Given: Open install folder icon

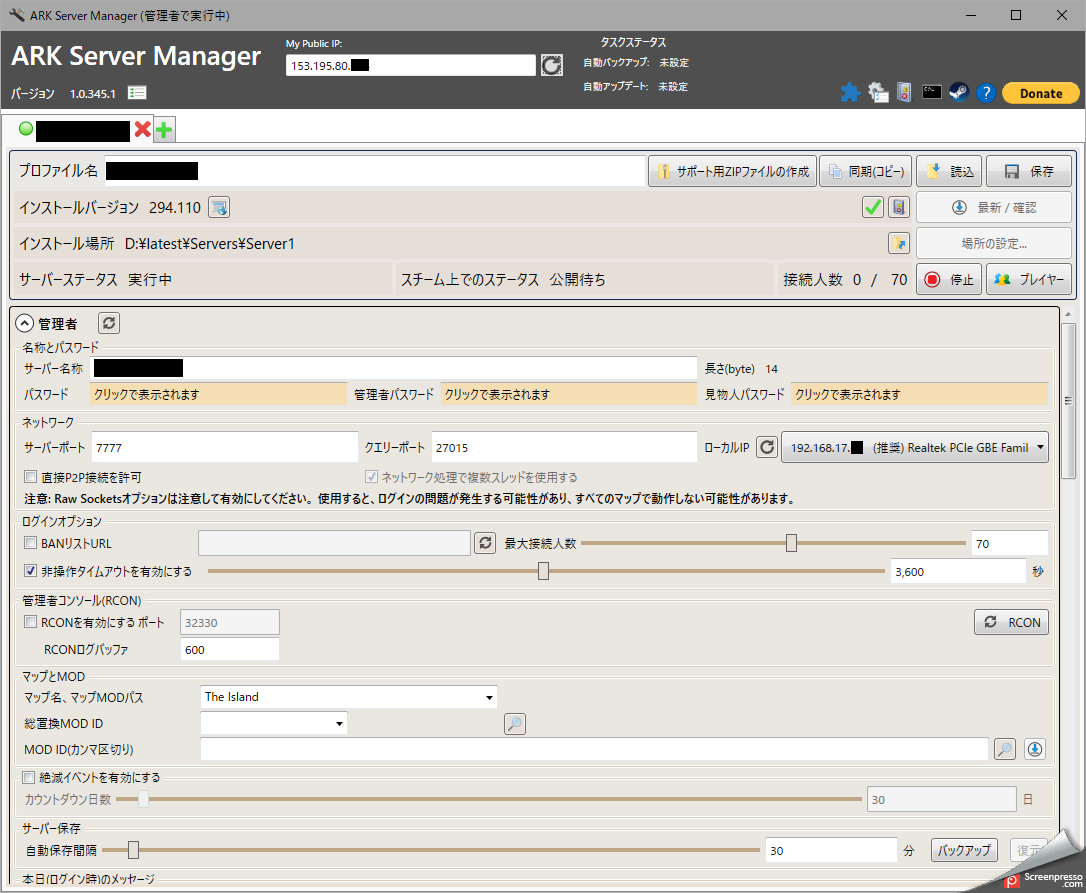Looking at the screenshot, I should click(x=899, y=243).
